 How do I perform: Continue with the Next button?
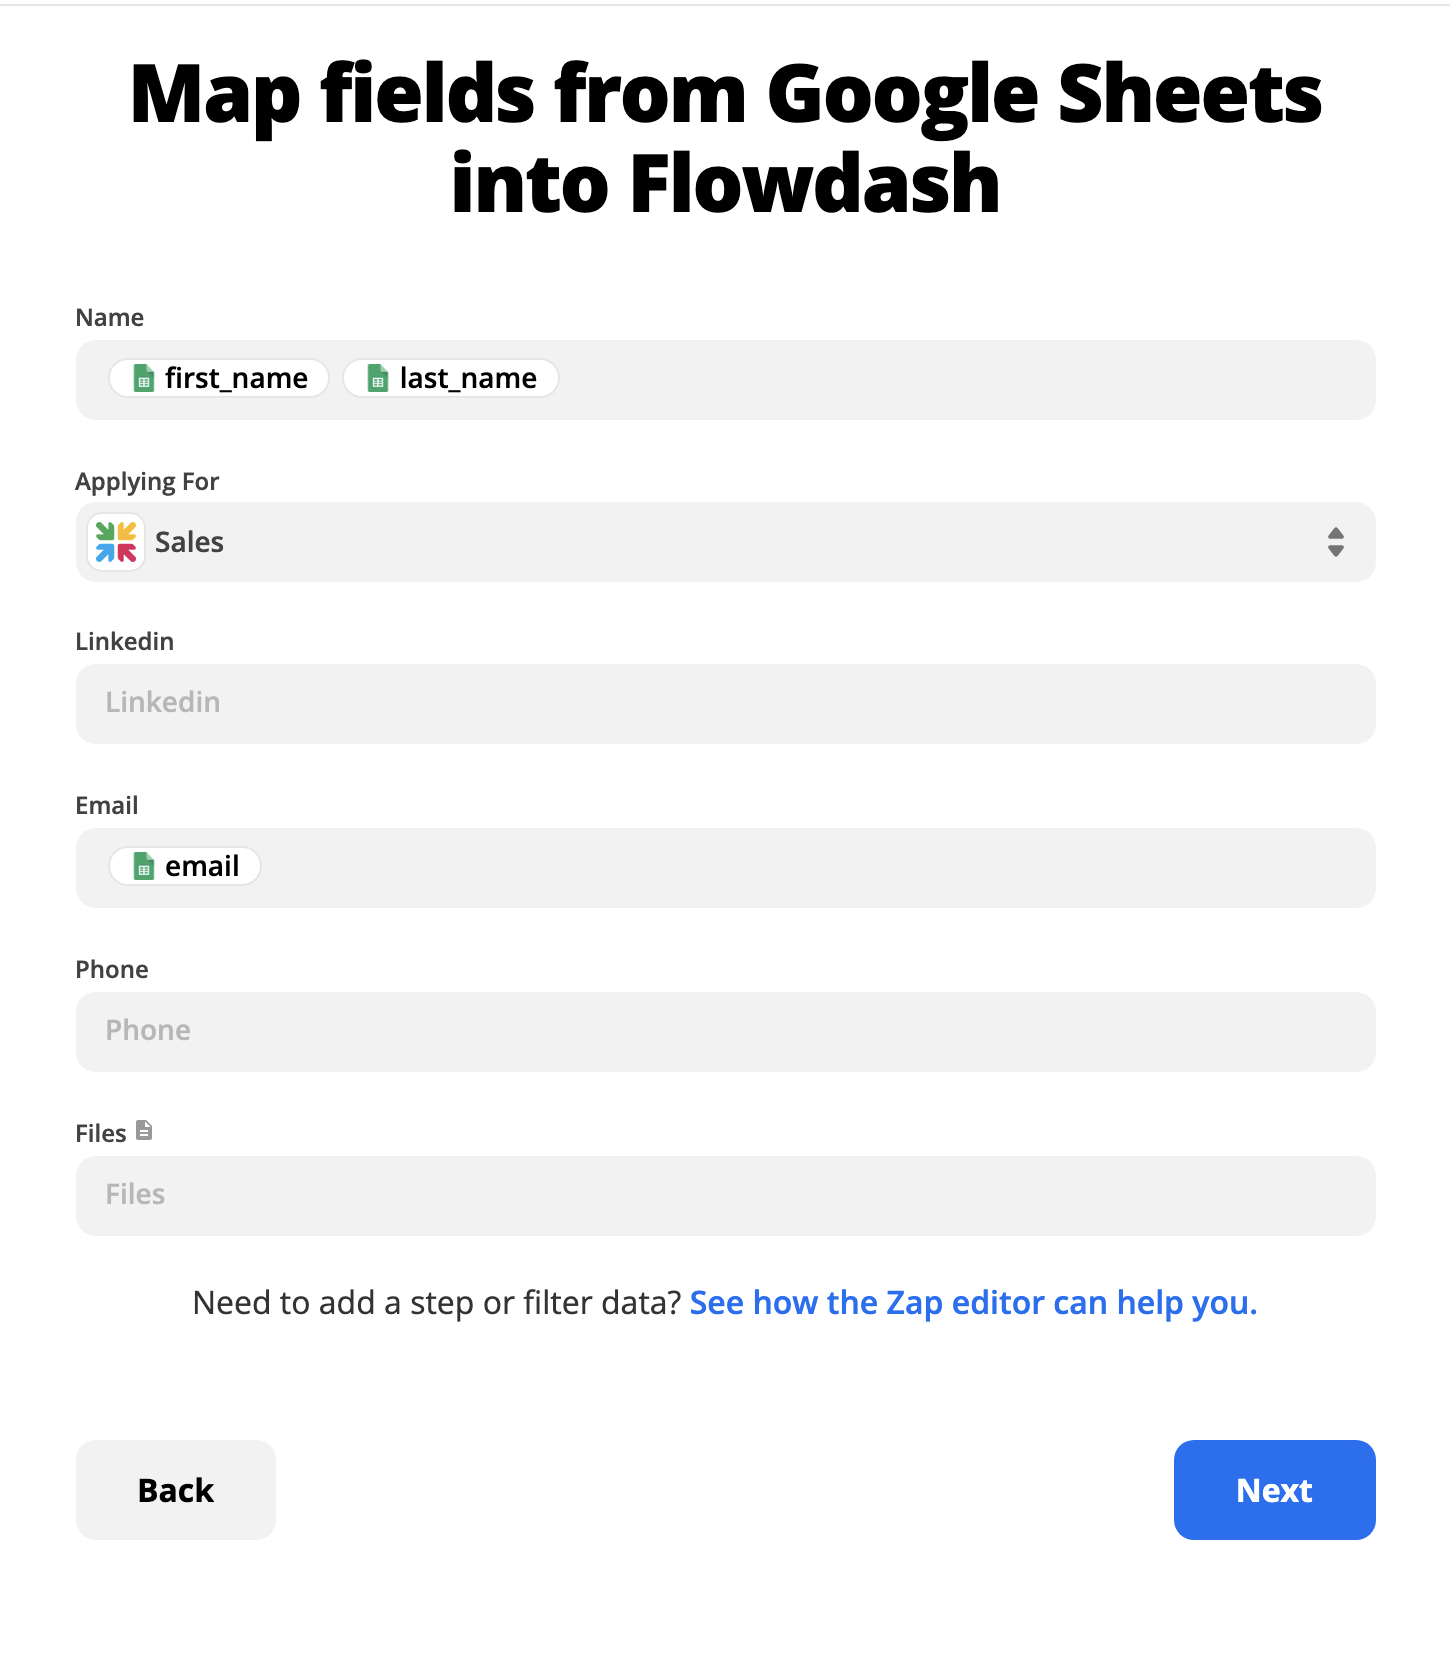click(x=1275, y=1490)
